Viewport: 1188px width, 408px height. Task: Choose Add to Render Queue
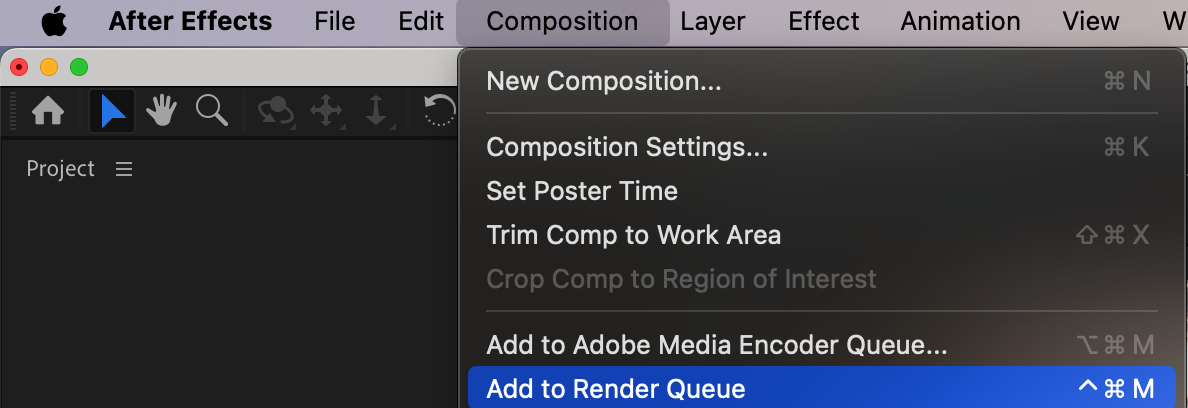[616, 389]
